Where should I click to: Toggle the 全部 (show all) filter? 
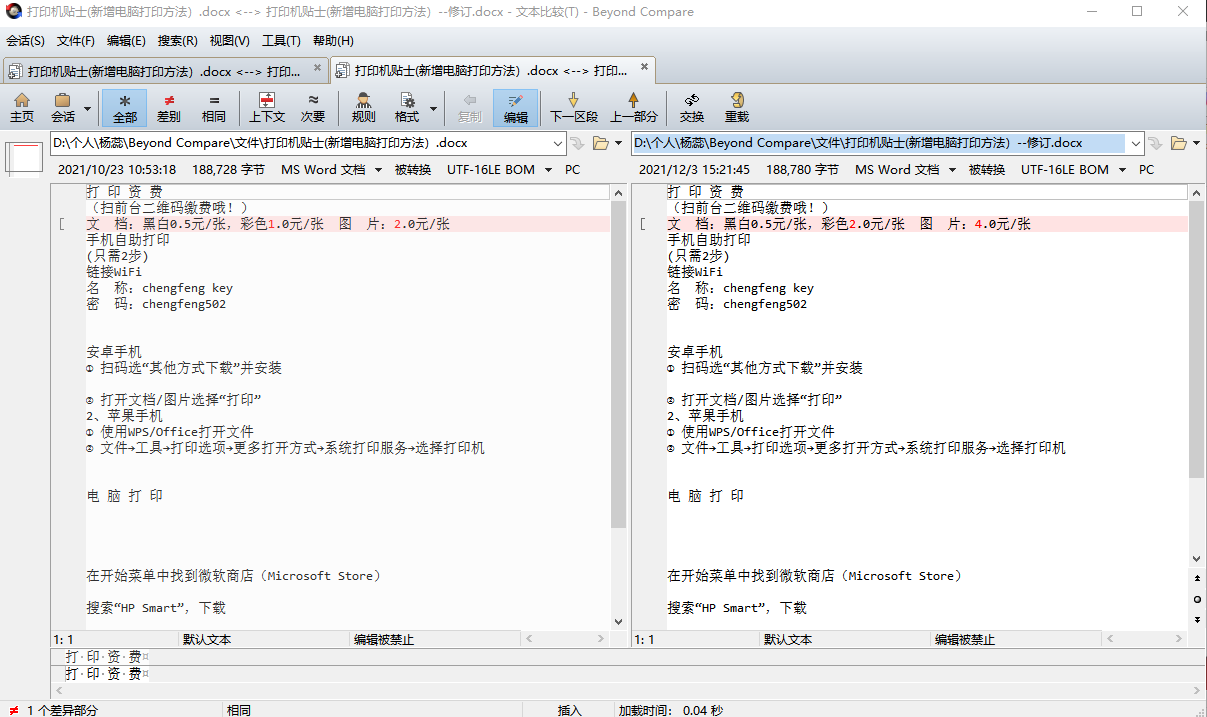click(124, 107)
